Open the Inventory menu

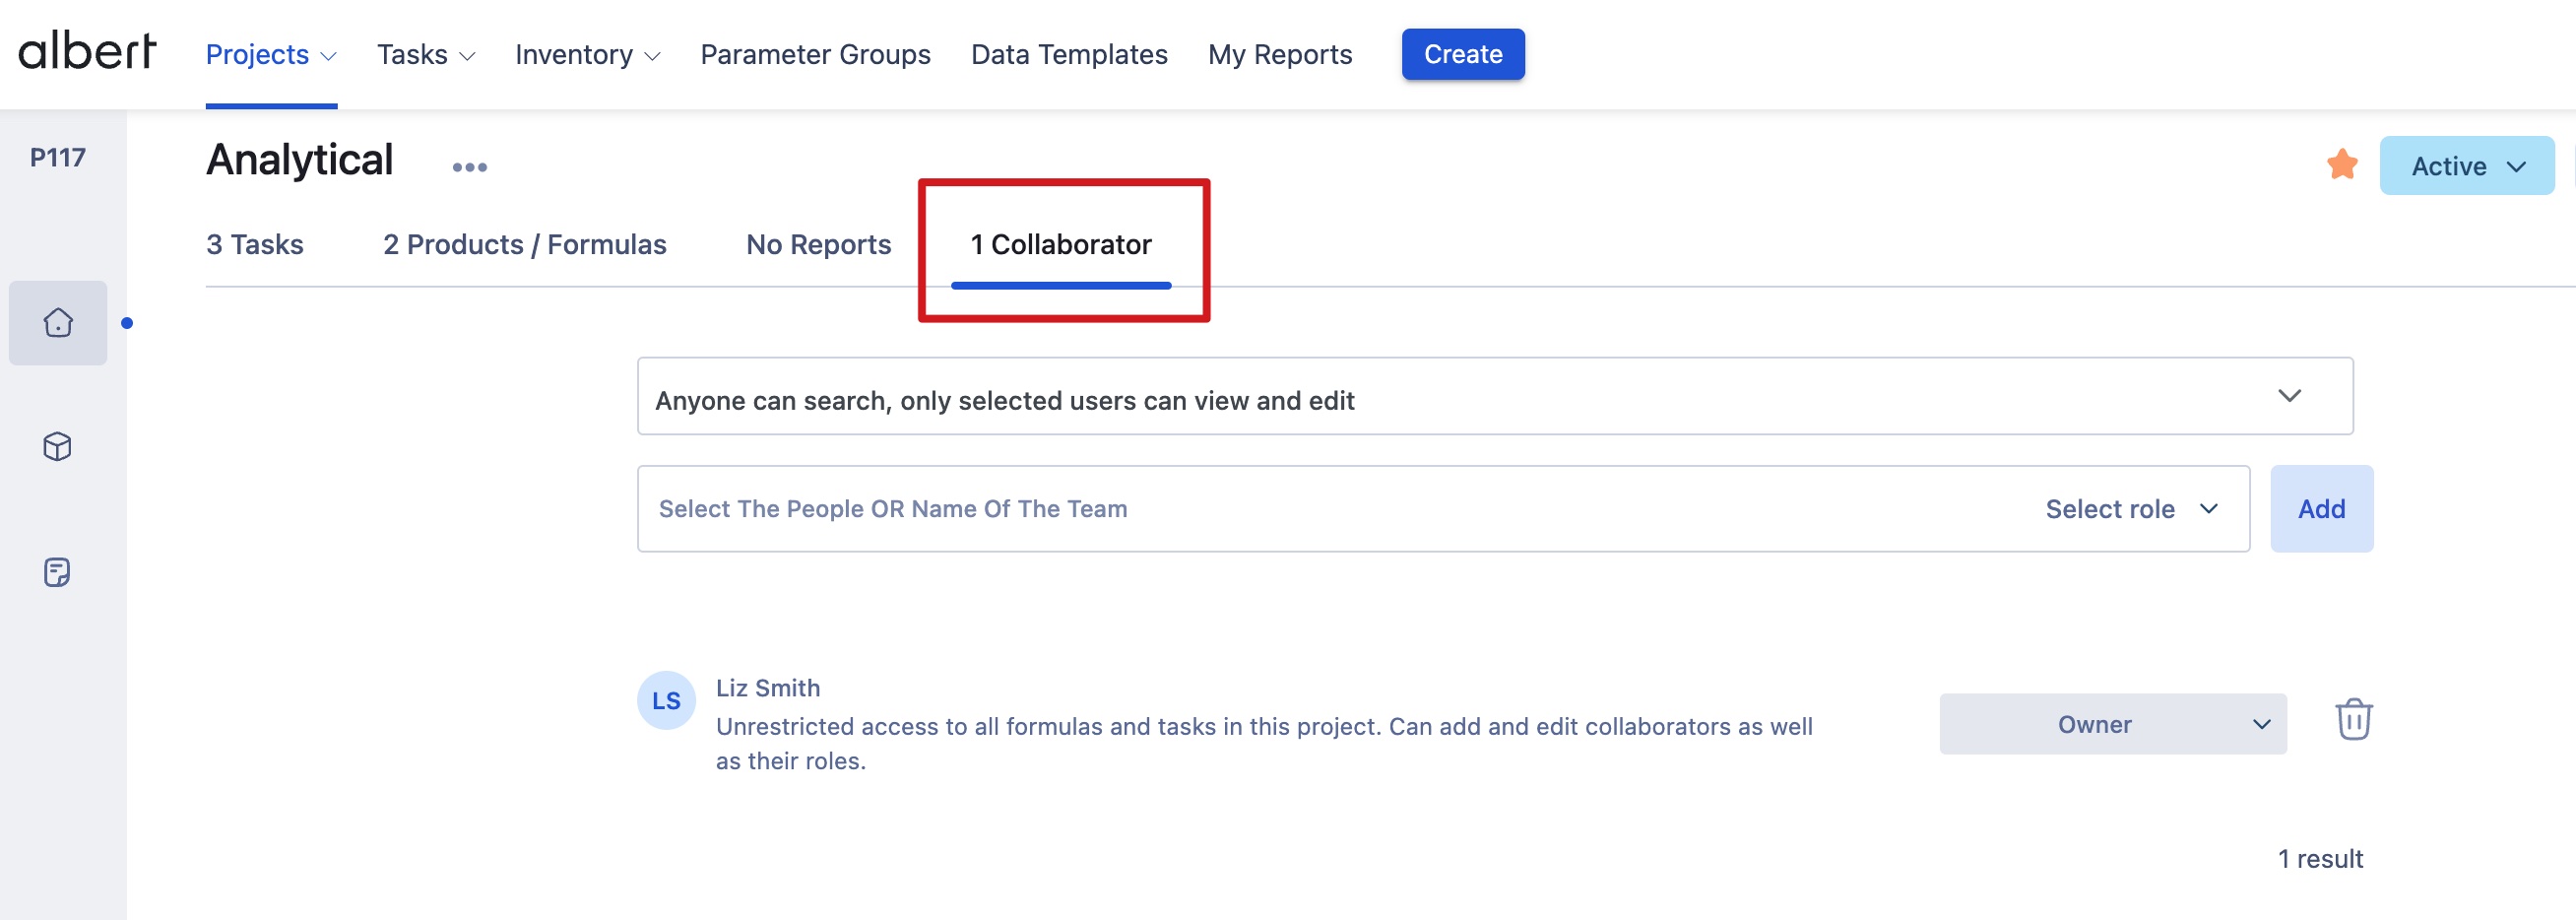click(587, 55)
